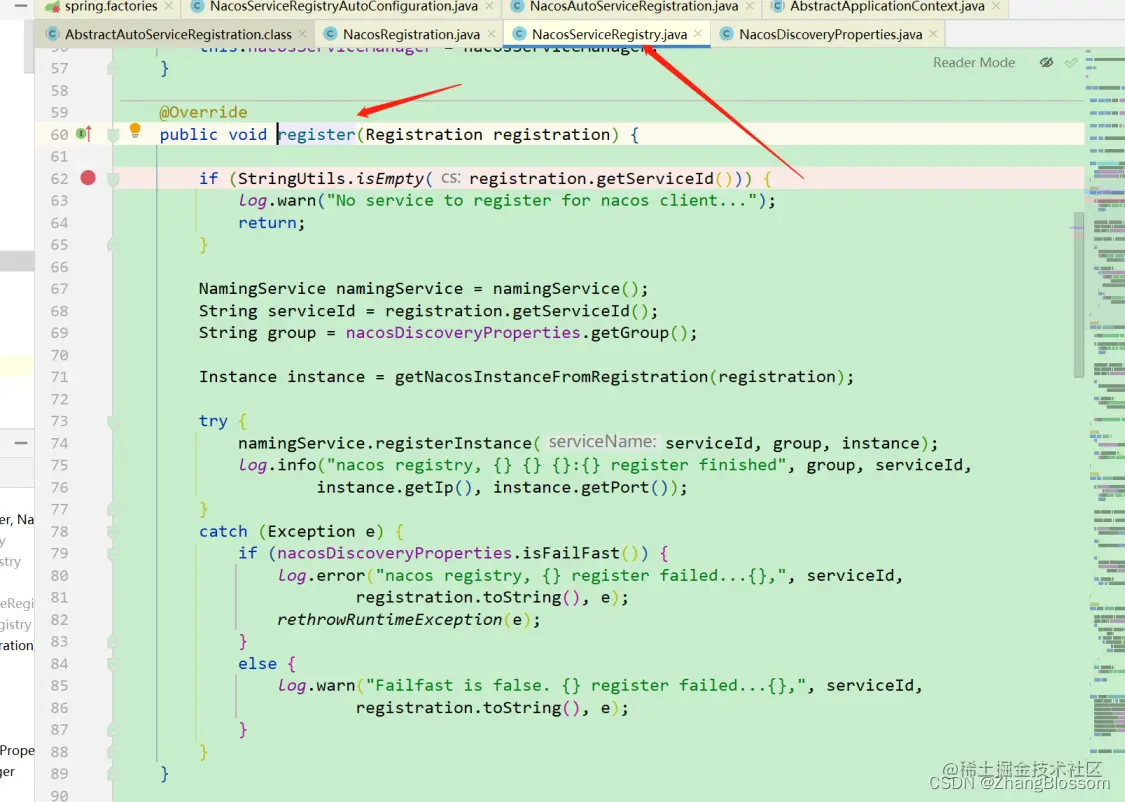Close the NacosRegistration.java tab
Viewport: 1125px width, 802px height.
pos(491,34)
